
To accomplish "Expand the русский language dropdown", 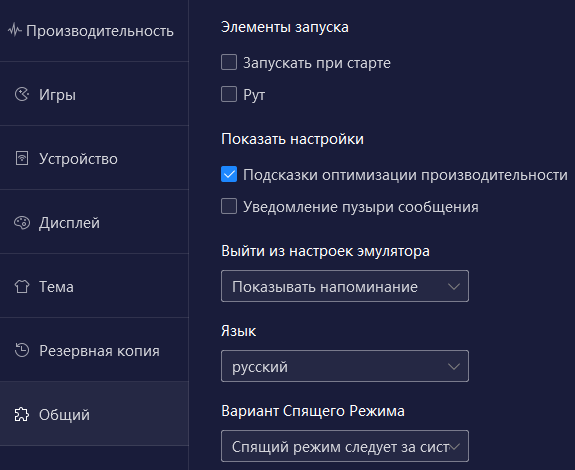I will point(345,366).
